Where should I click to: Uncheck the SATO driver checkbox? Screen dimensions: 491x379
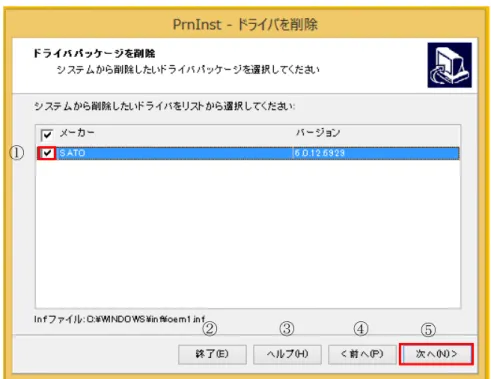point(47,153)
